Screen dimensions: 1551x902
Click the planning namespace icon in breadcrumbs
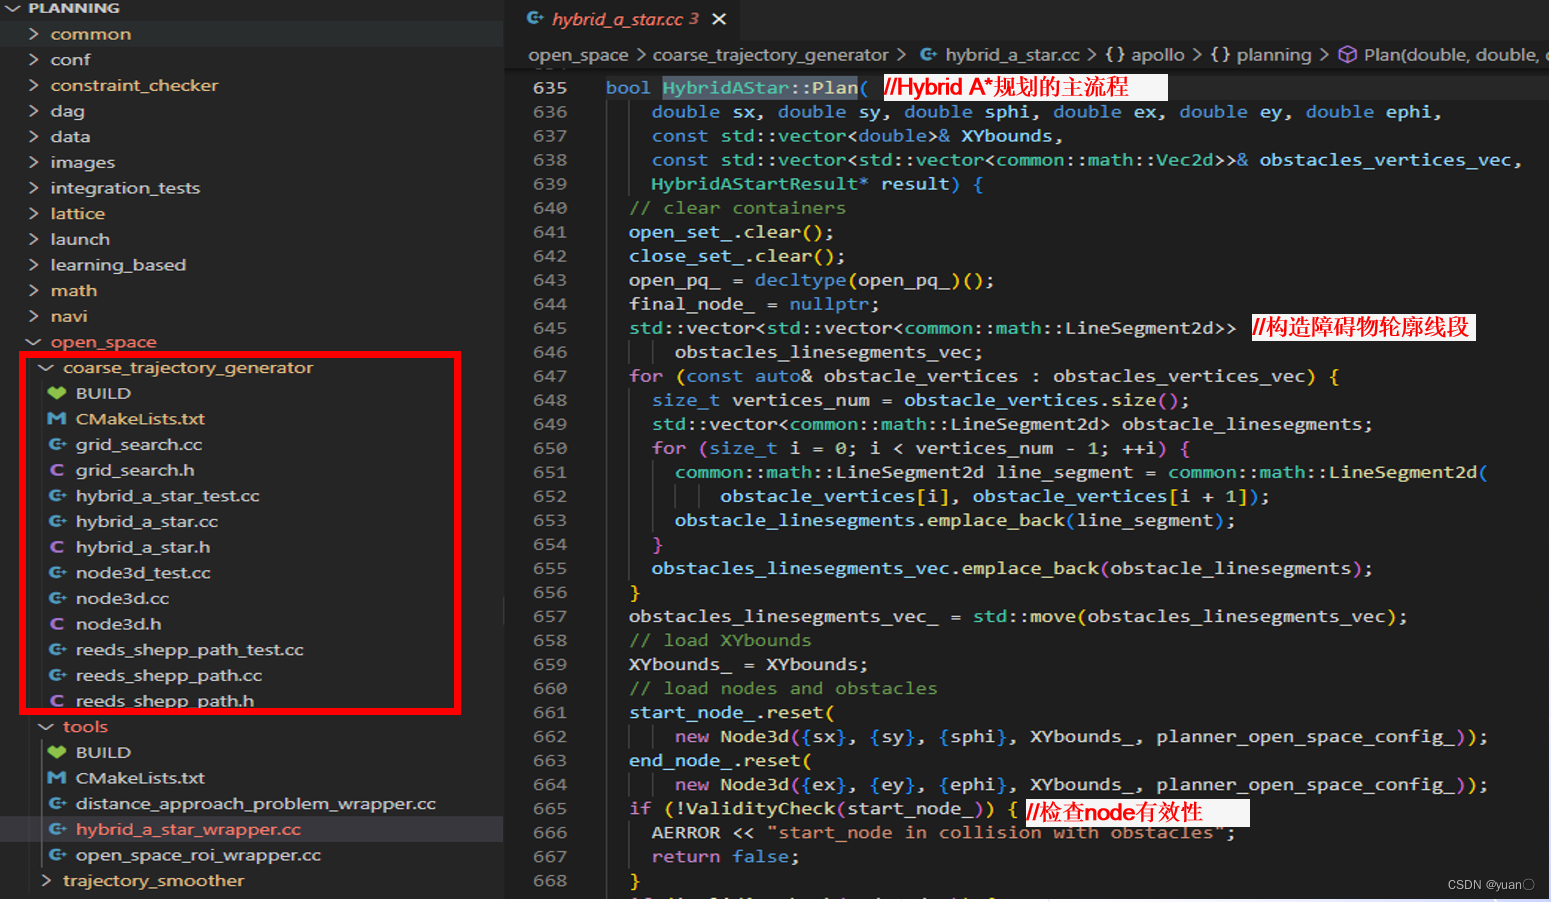(x=1221, y=55)
